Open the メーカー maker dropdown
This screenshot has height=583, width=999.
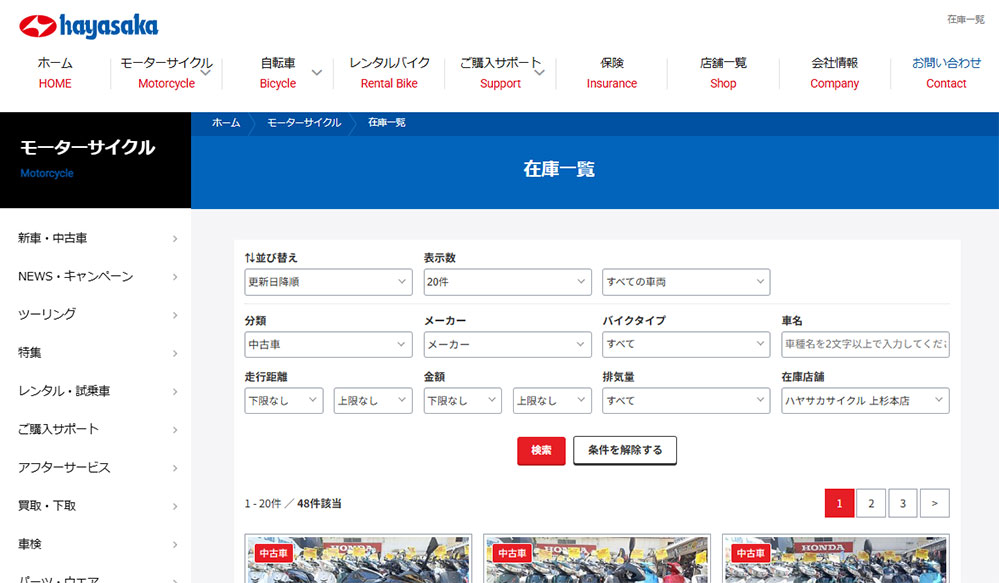[507, 344]
